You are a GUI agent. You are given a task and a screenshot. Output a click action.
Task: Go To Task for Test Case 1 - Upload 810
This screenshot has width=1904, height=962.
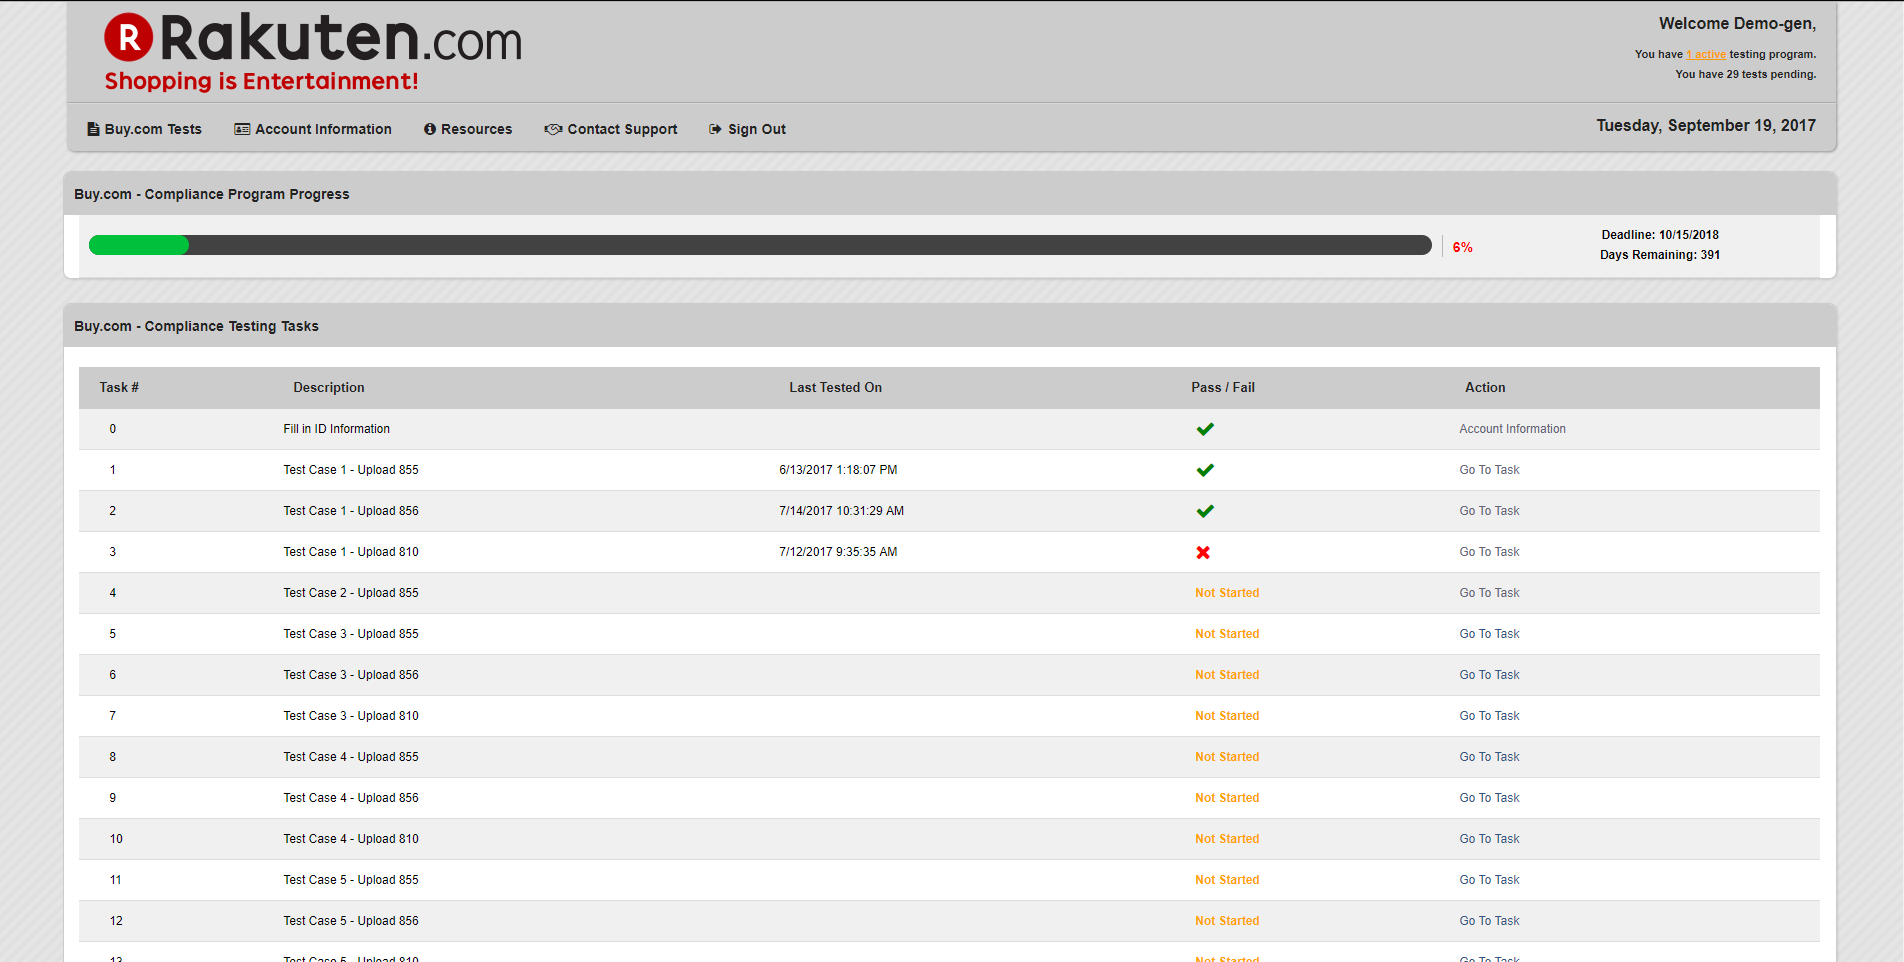[1489, 552]
